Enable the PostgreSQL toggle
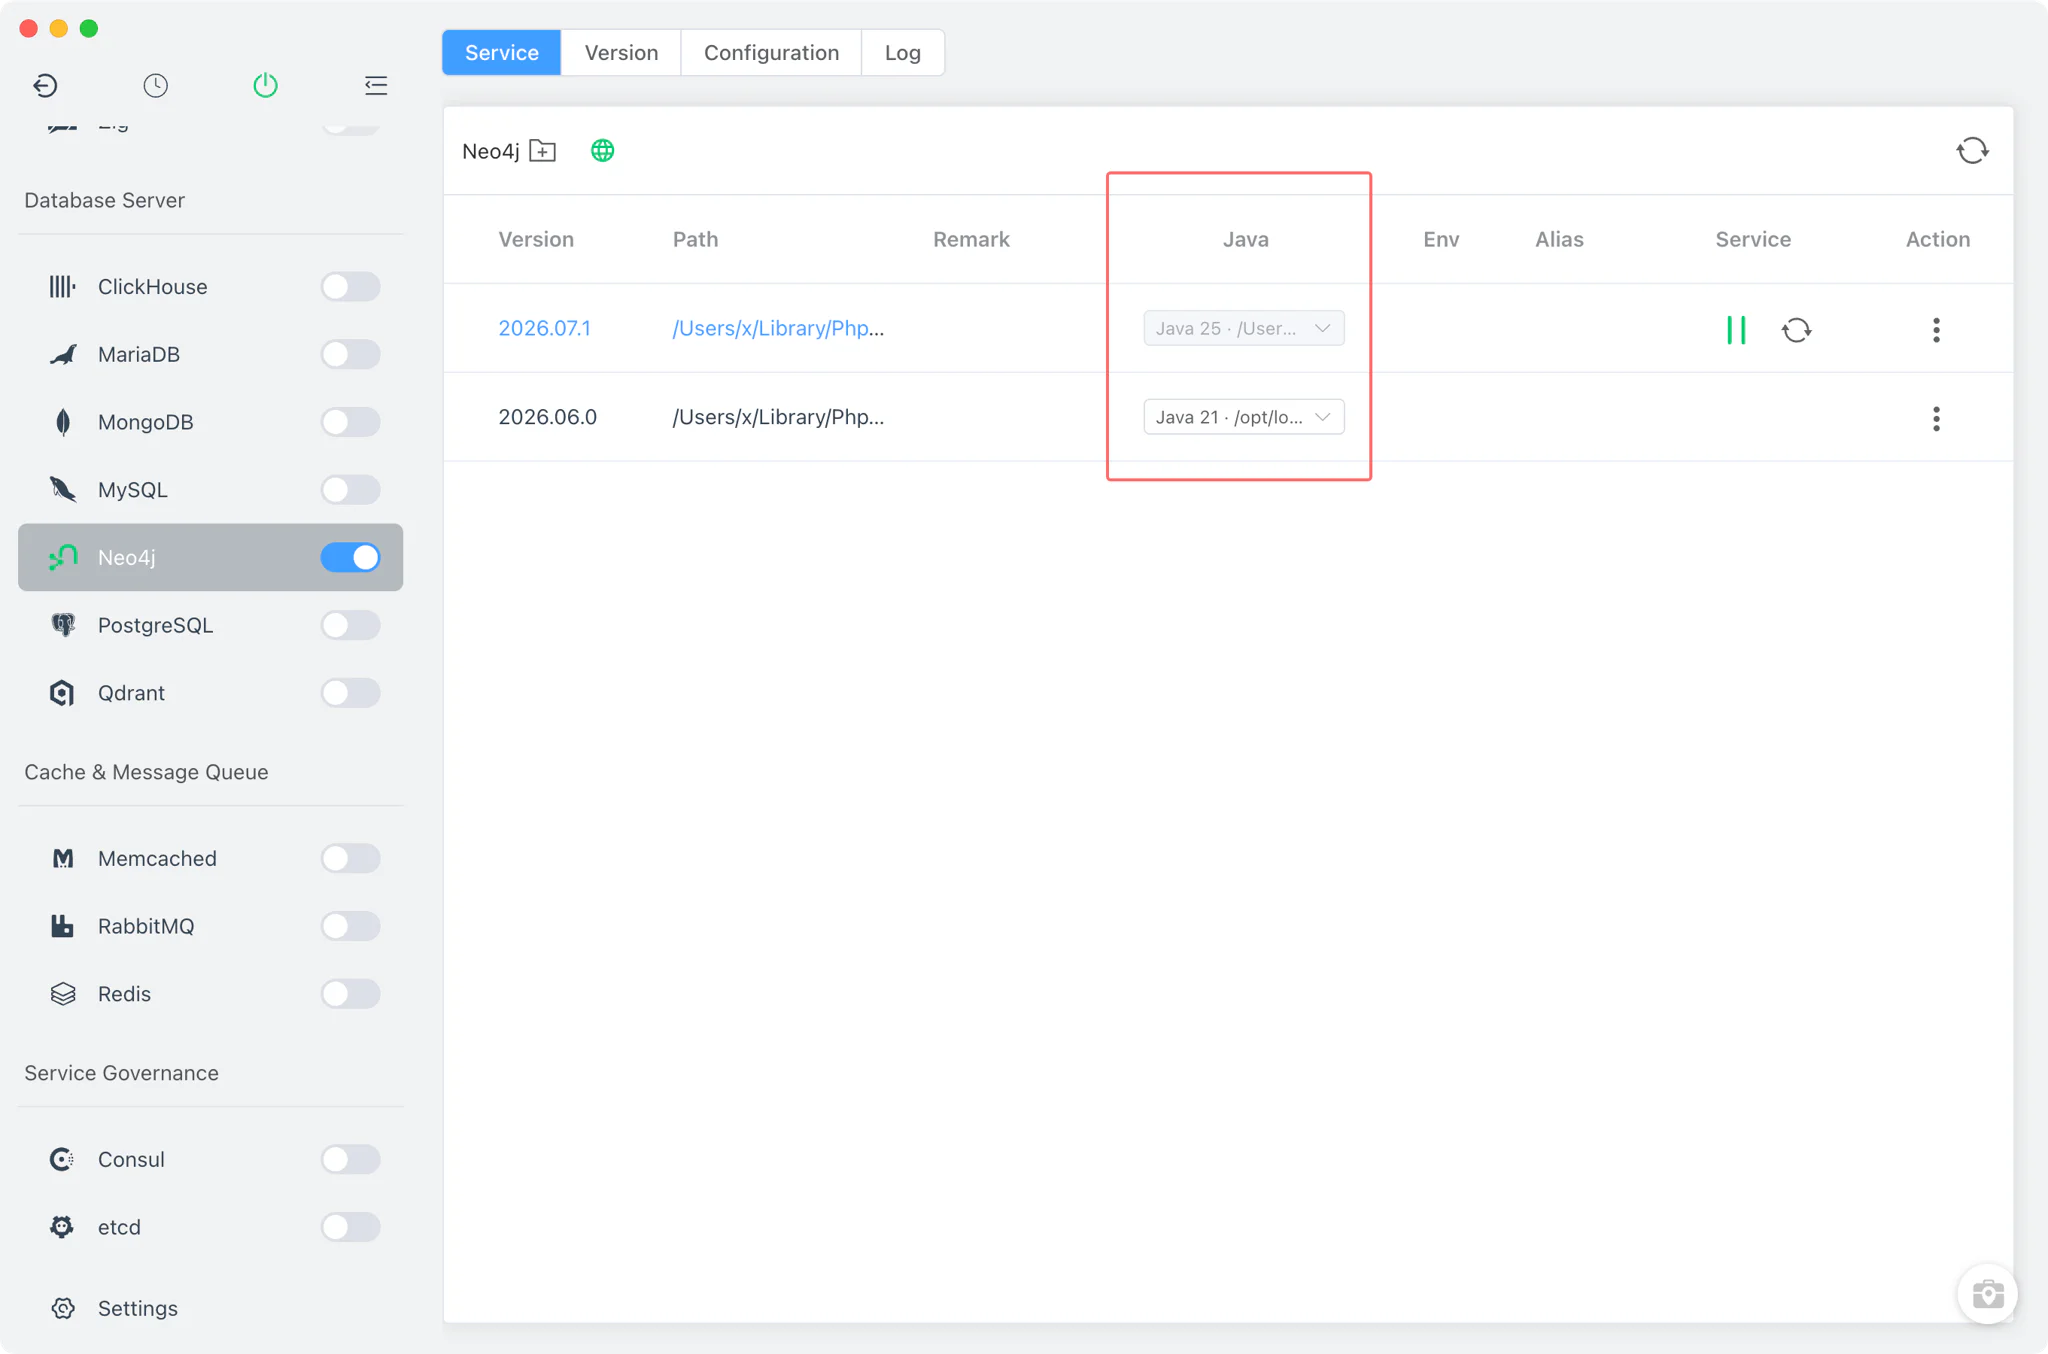This screenshot has width=2048, height=1354. [350, 625]
